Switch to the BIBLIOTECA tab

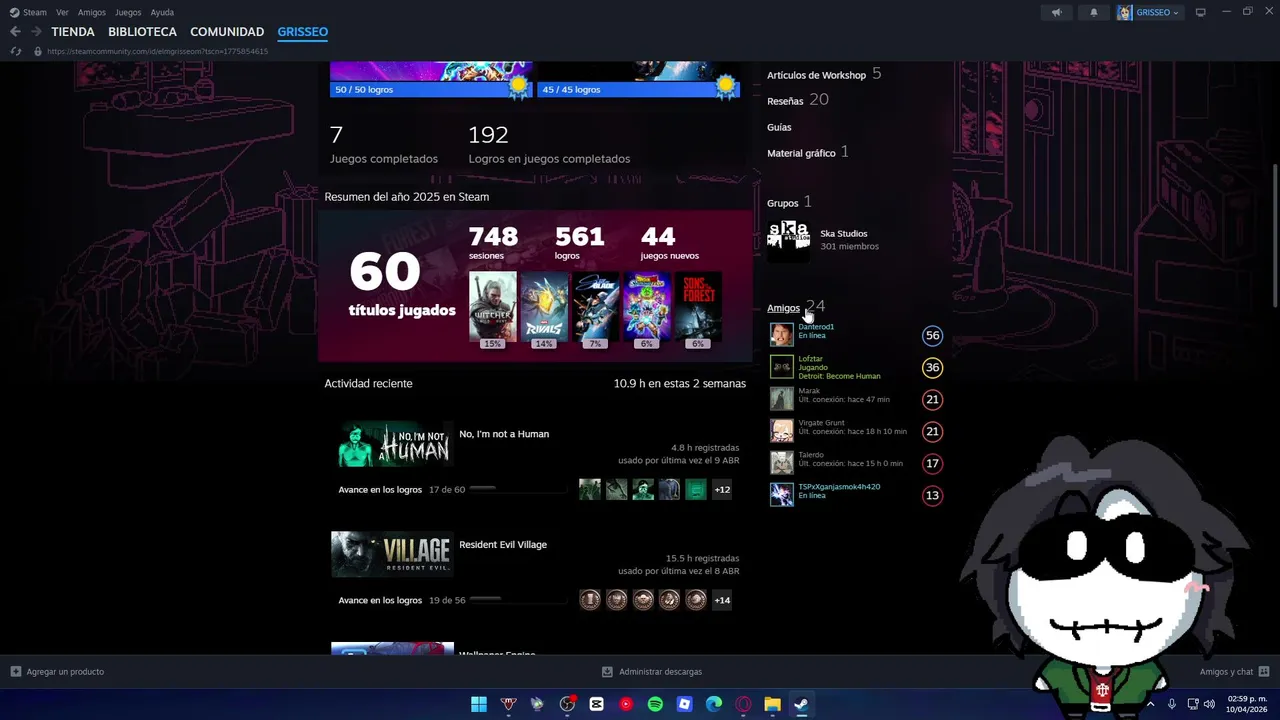point(142,32)
